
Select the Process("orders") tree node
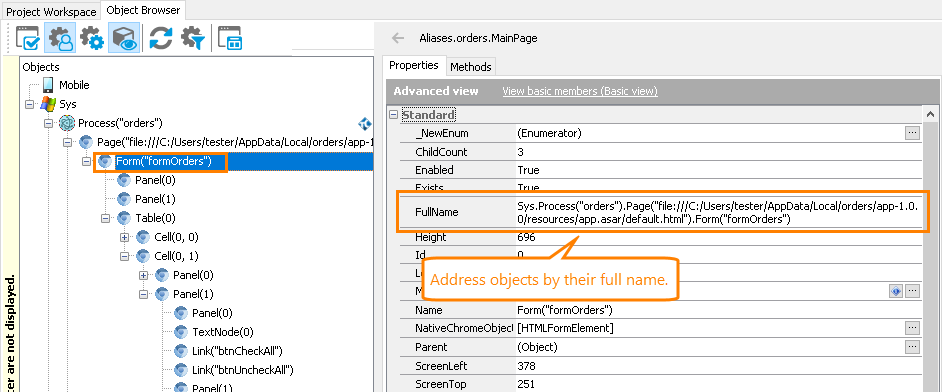click(120, 124)
